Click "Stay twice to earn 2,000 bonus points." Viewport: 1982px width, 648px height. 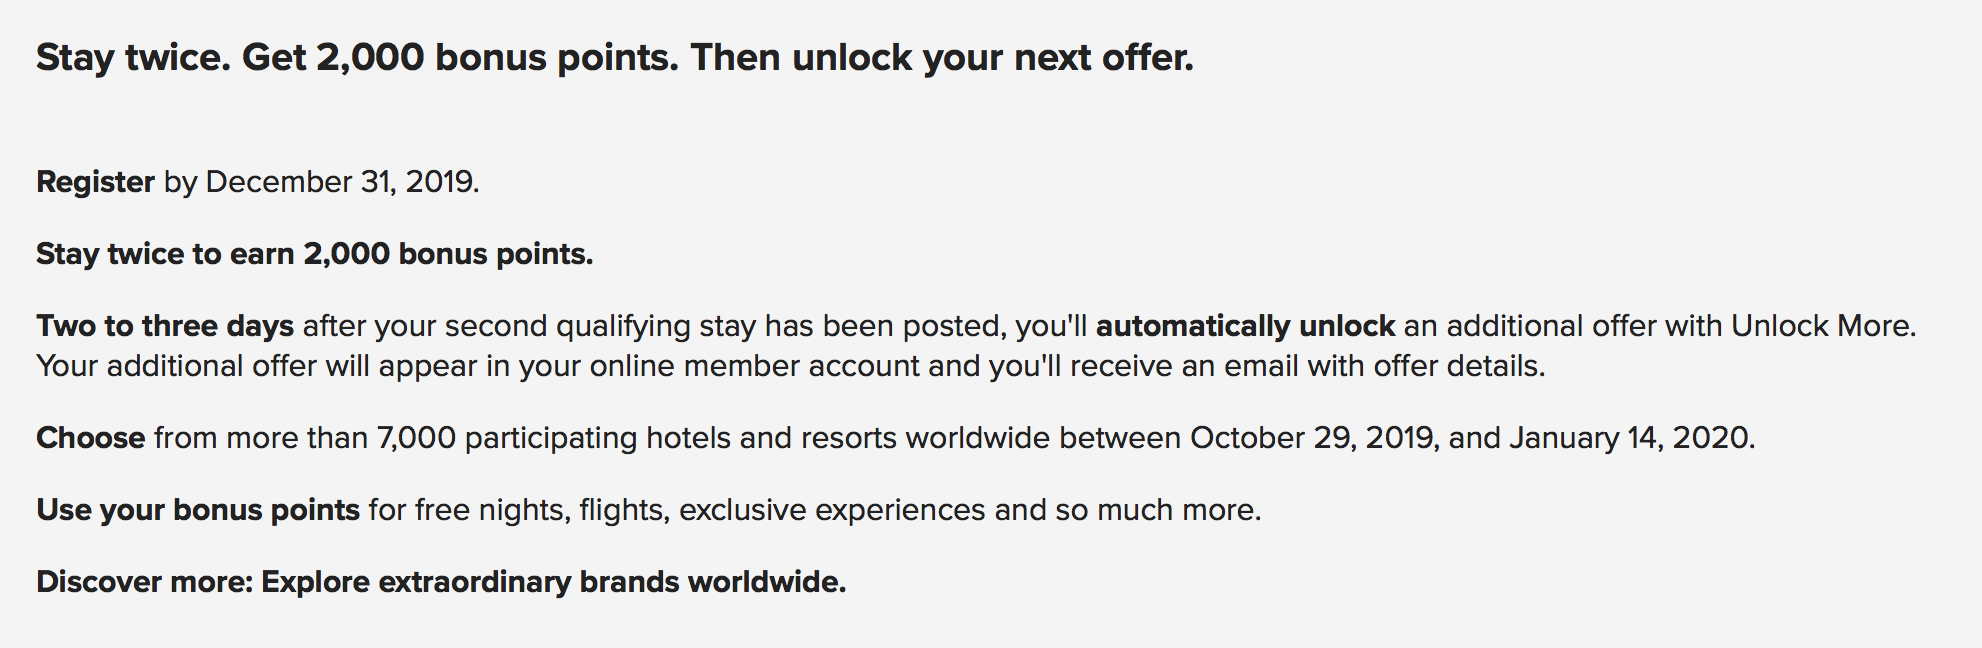315,254
